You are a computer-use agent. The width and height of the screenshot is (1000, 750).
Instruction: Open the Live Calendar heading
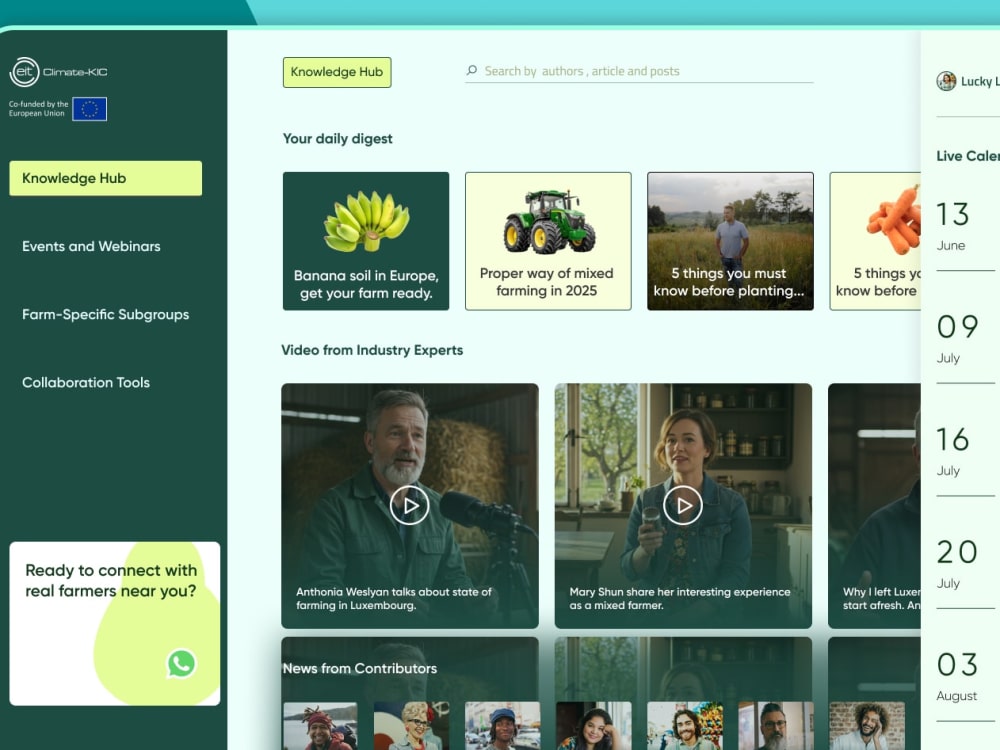(967, 156)
